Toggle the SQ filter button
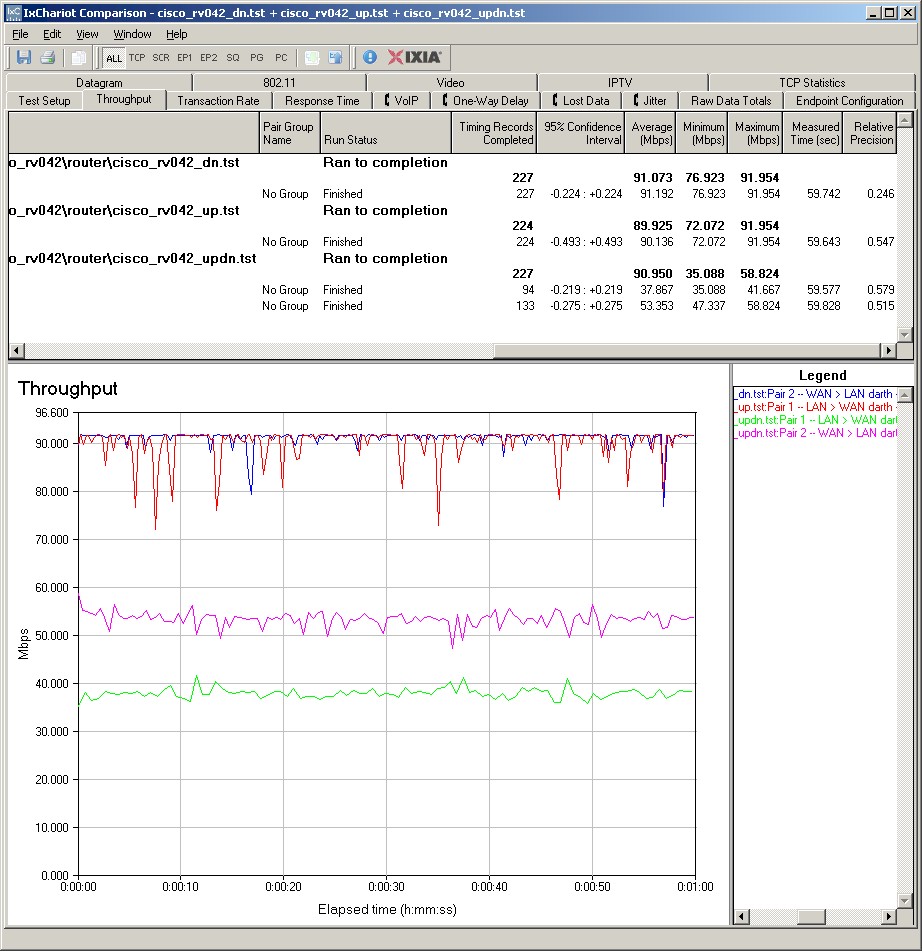 coord(233,58)
